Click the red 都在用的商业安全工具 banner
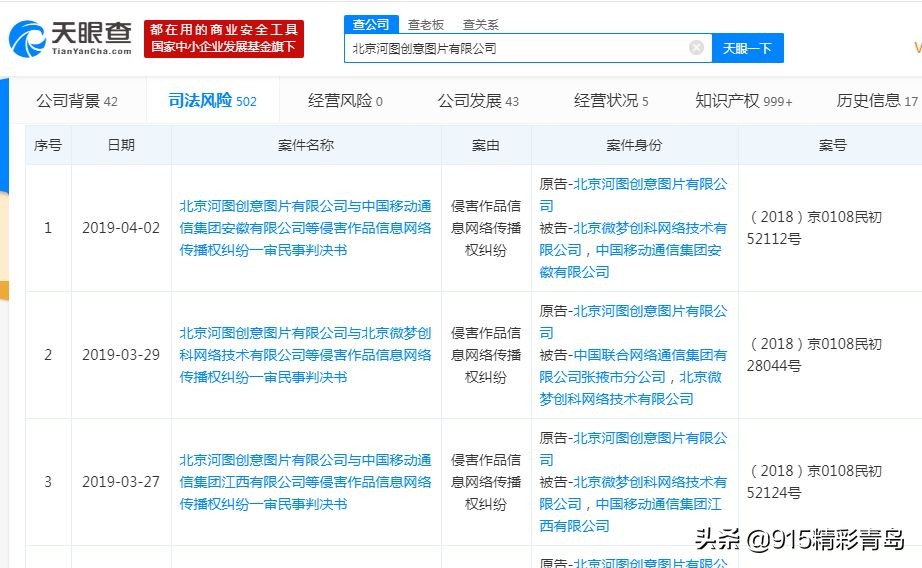The image size is (922, 568). (224, 38)
